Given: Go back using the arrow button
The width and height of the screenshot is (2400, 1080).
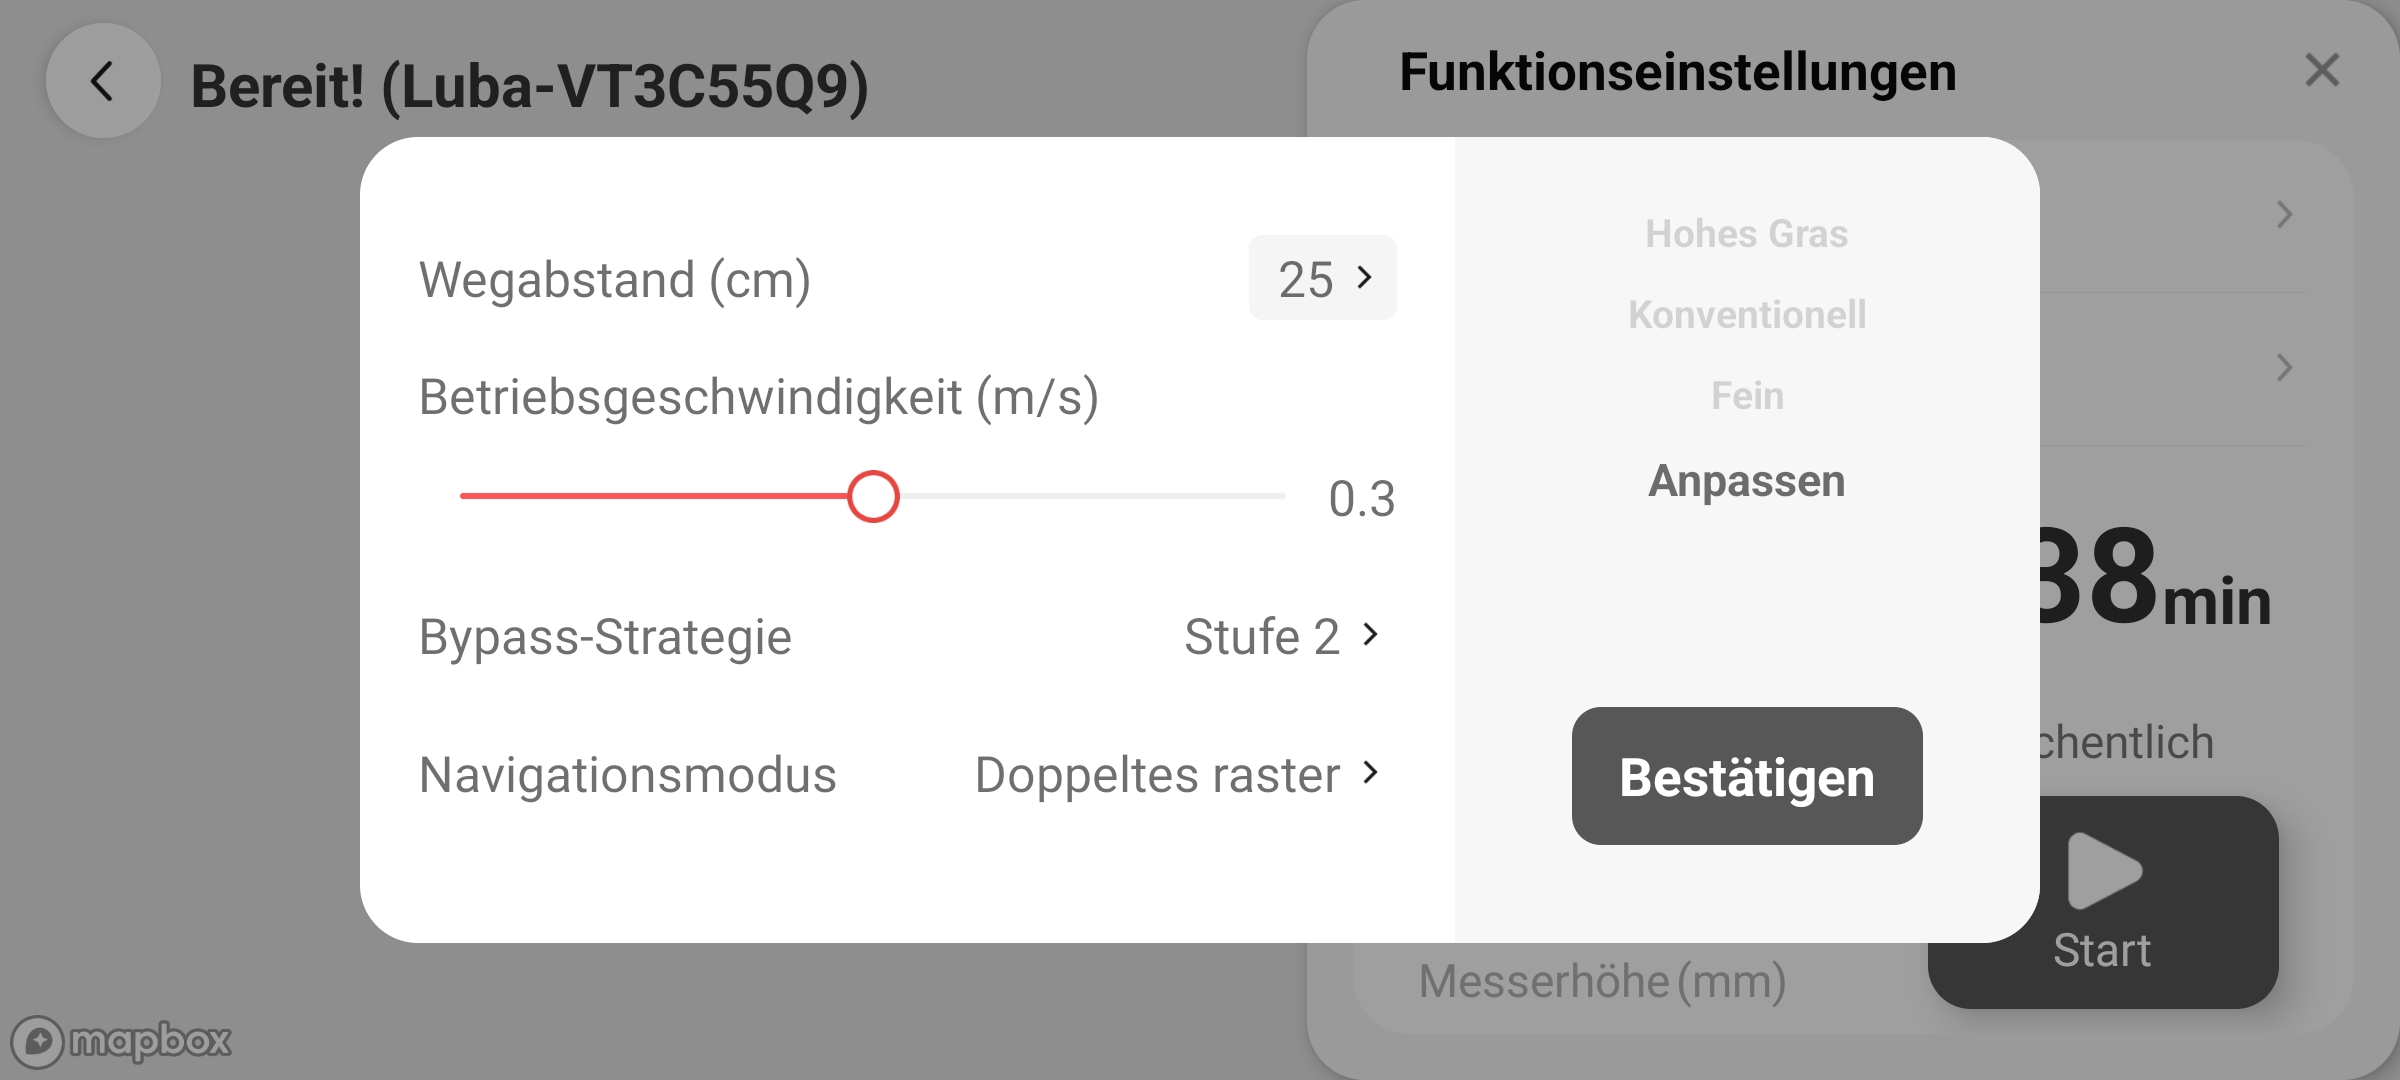Looking at the screenshot, I should click(x=103, y=82).
